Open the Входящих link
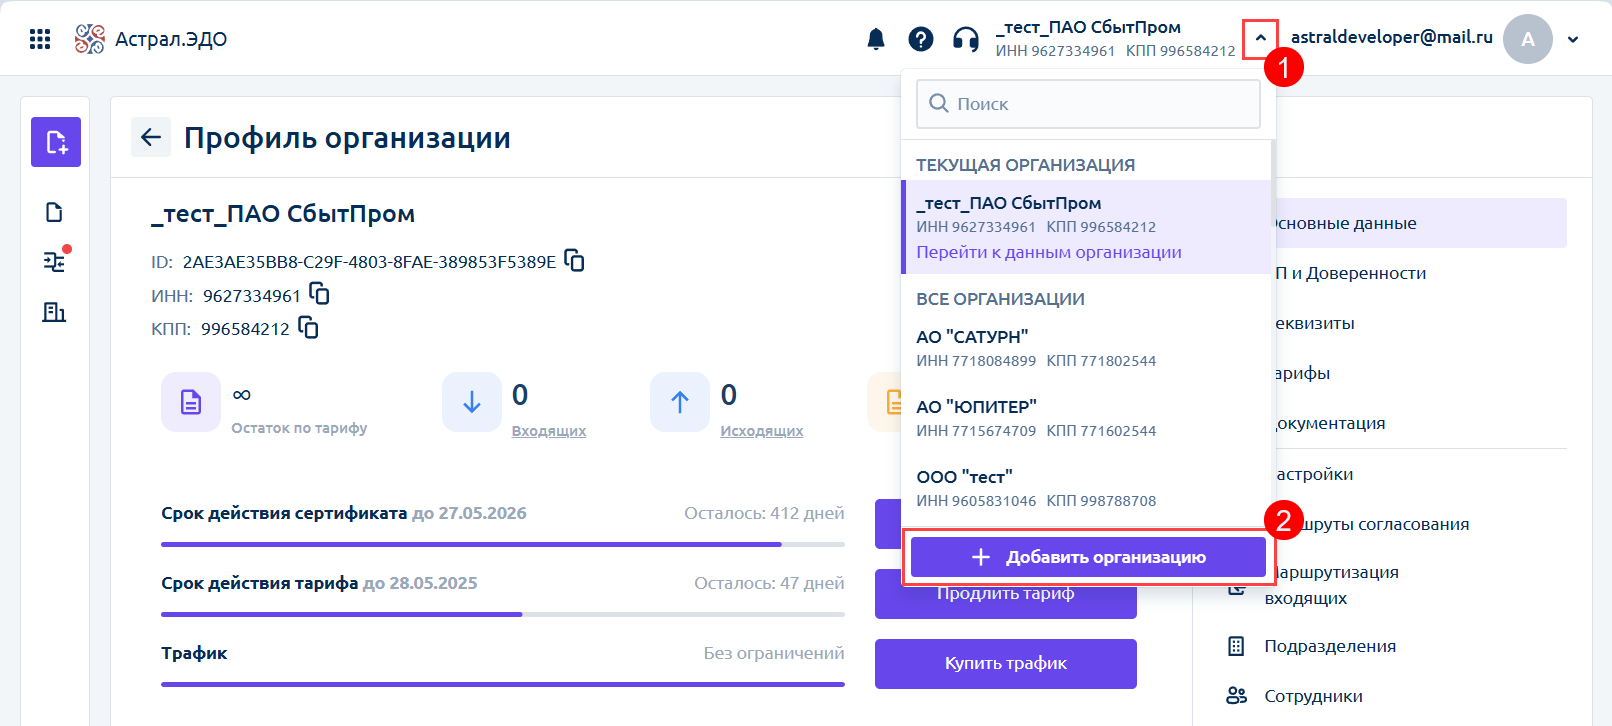The width and height of the screenshot is (1612, 726). [549, 431]
